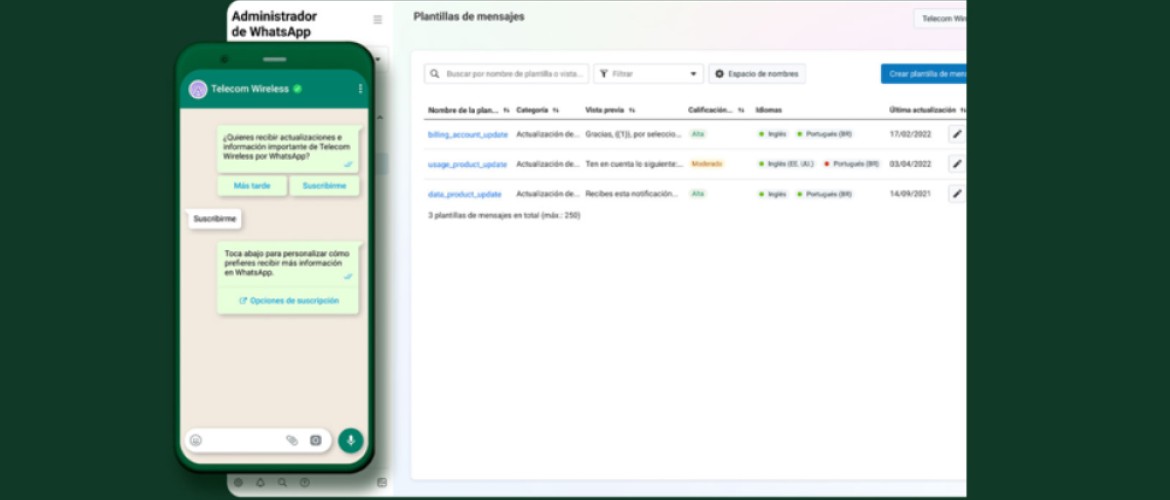Click the collapse panel icon at sidebar bottom right
The image size is (1170, 500).
(x=382, y=482)
